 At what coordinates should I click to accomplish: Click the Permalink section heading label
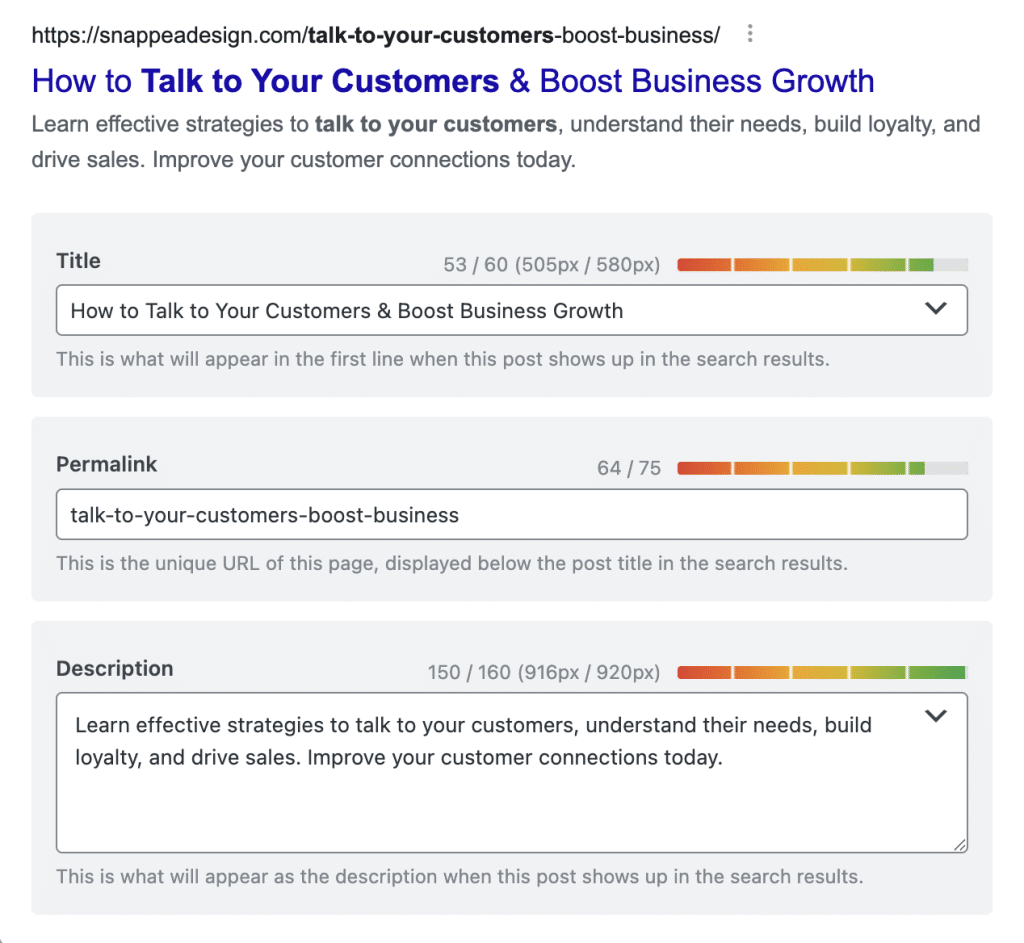click(x=107, y=464)
